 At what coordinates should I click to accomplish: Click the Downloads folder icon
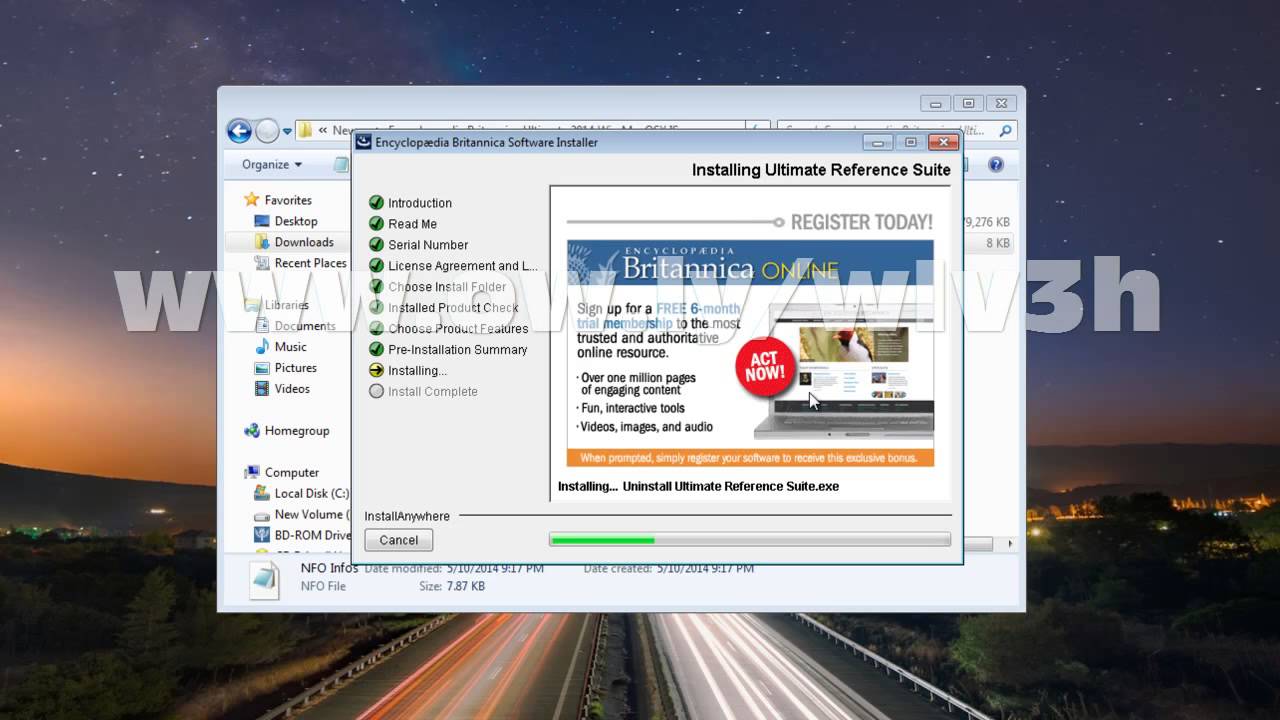[x=262, y=242]
